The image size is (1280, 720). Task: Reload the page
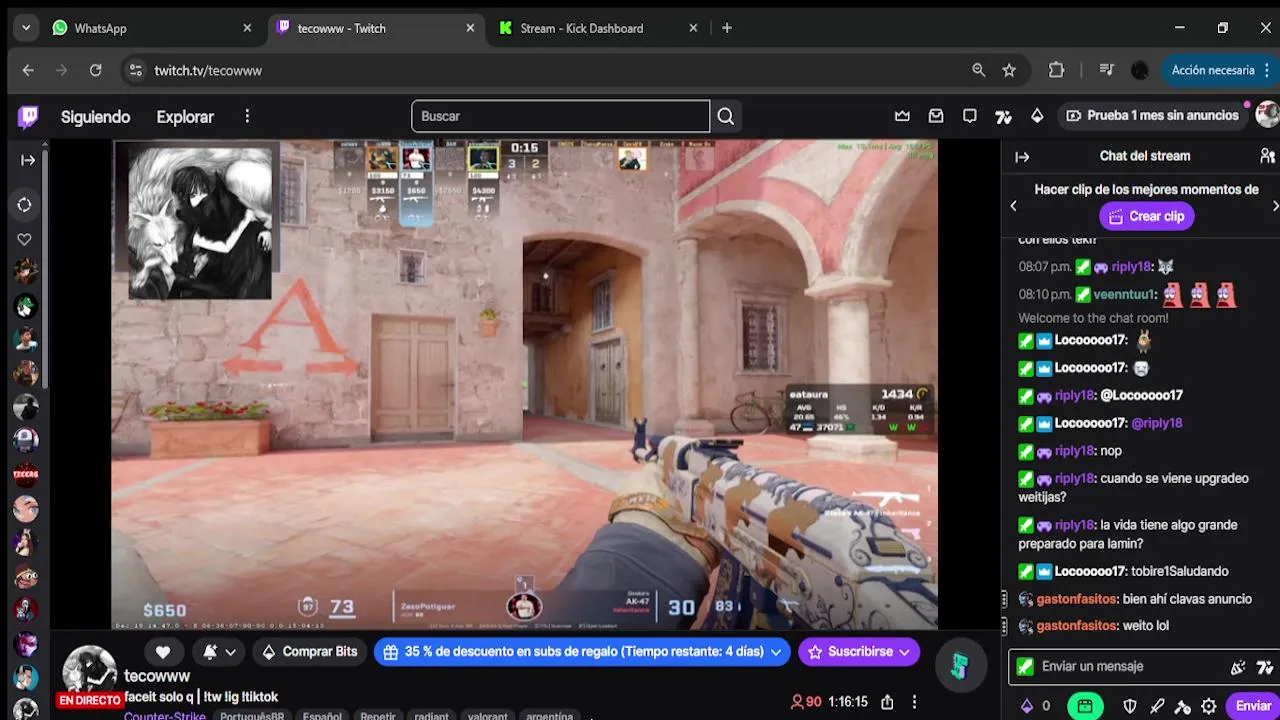95,70
